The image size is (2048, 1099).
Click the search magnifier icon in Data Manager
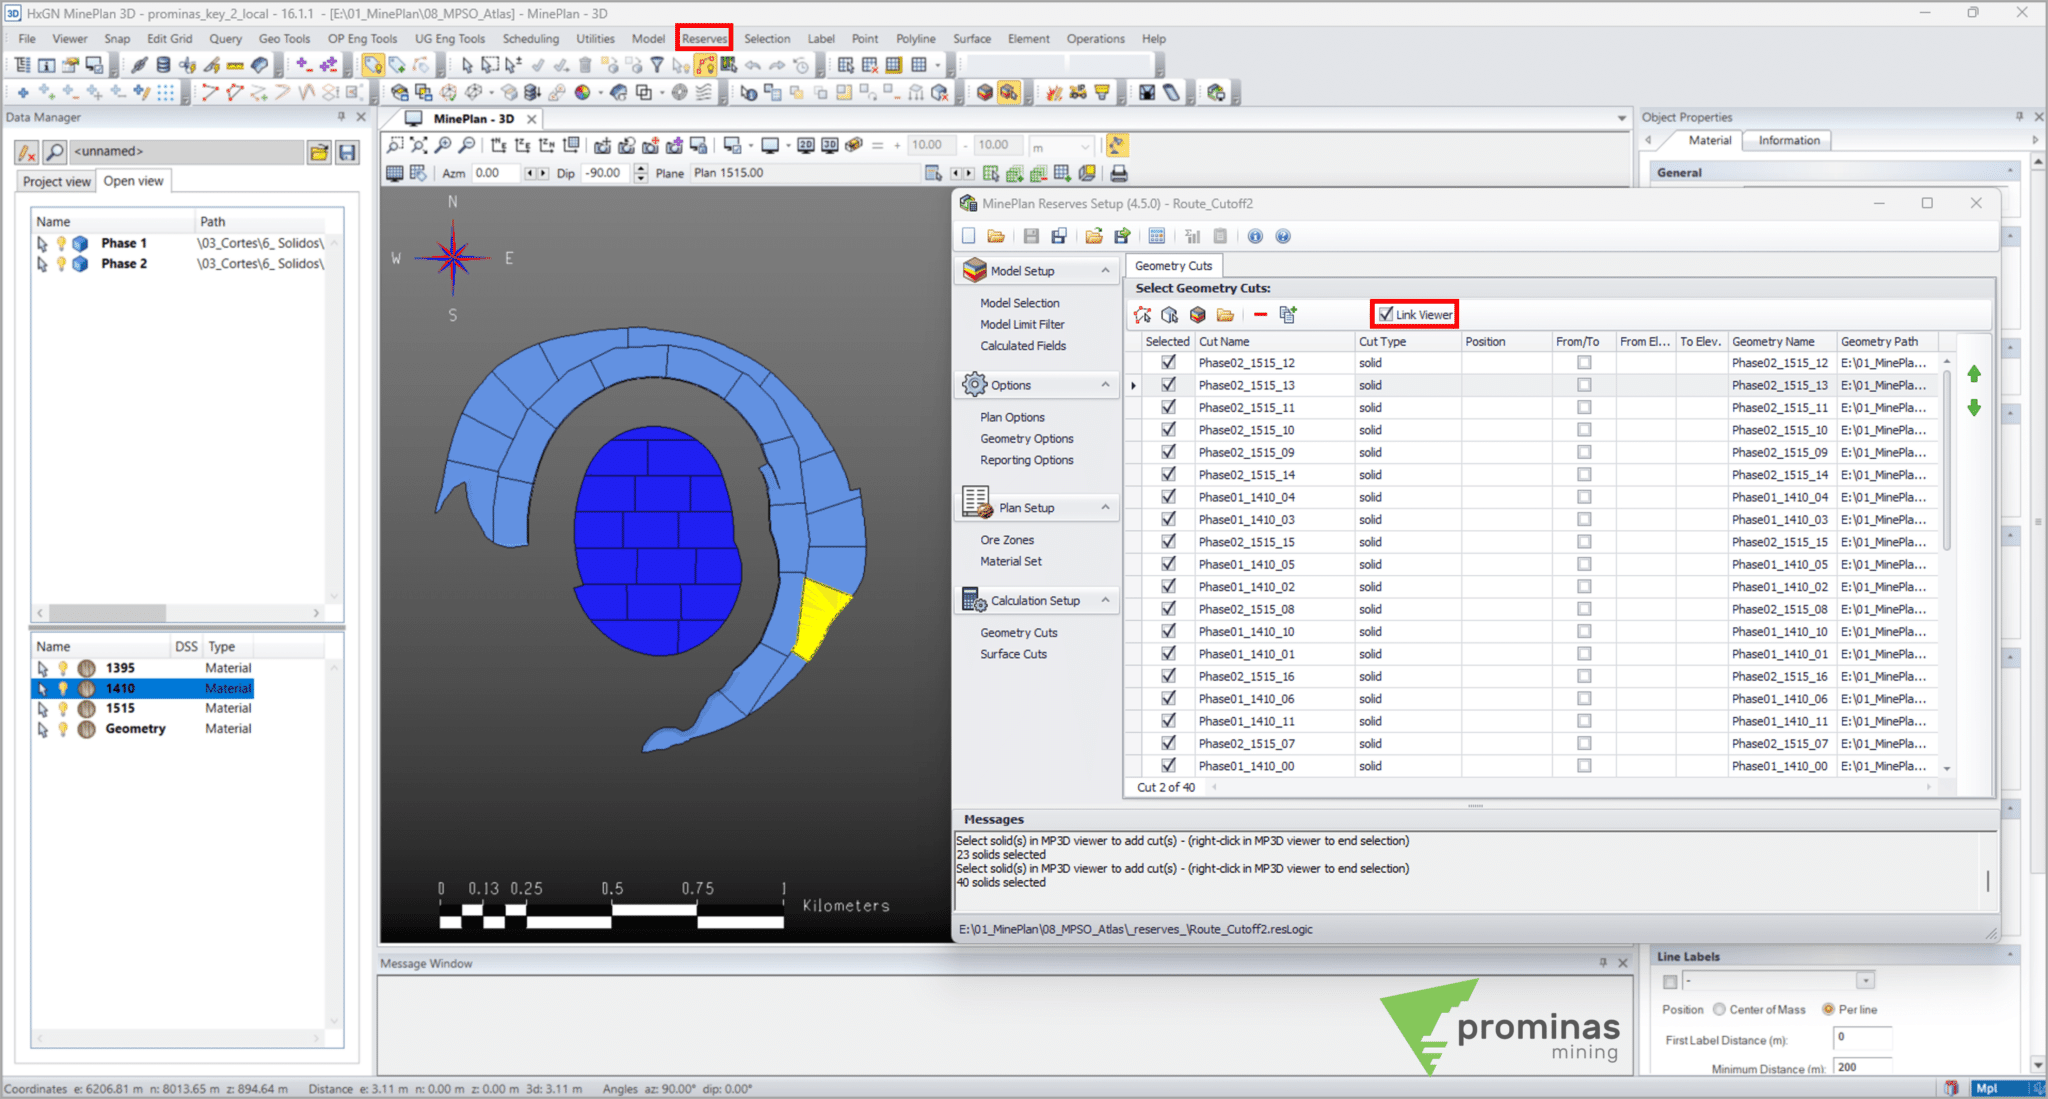click(x=55, y=152)
